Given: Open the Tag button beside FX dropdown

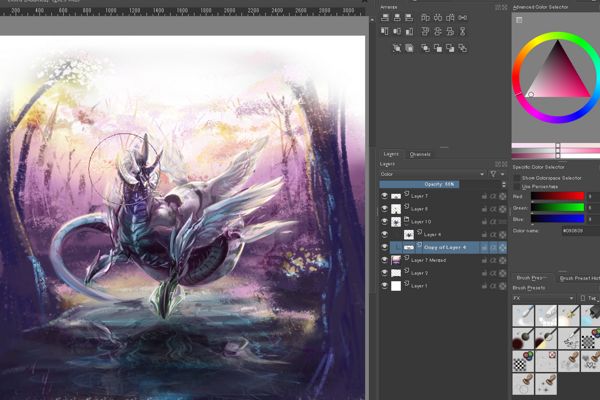Looking at the screenshot, I should point(589,298).
